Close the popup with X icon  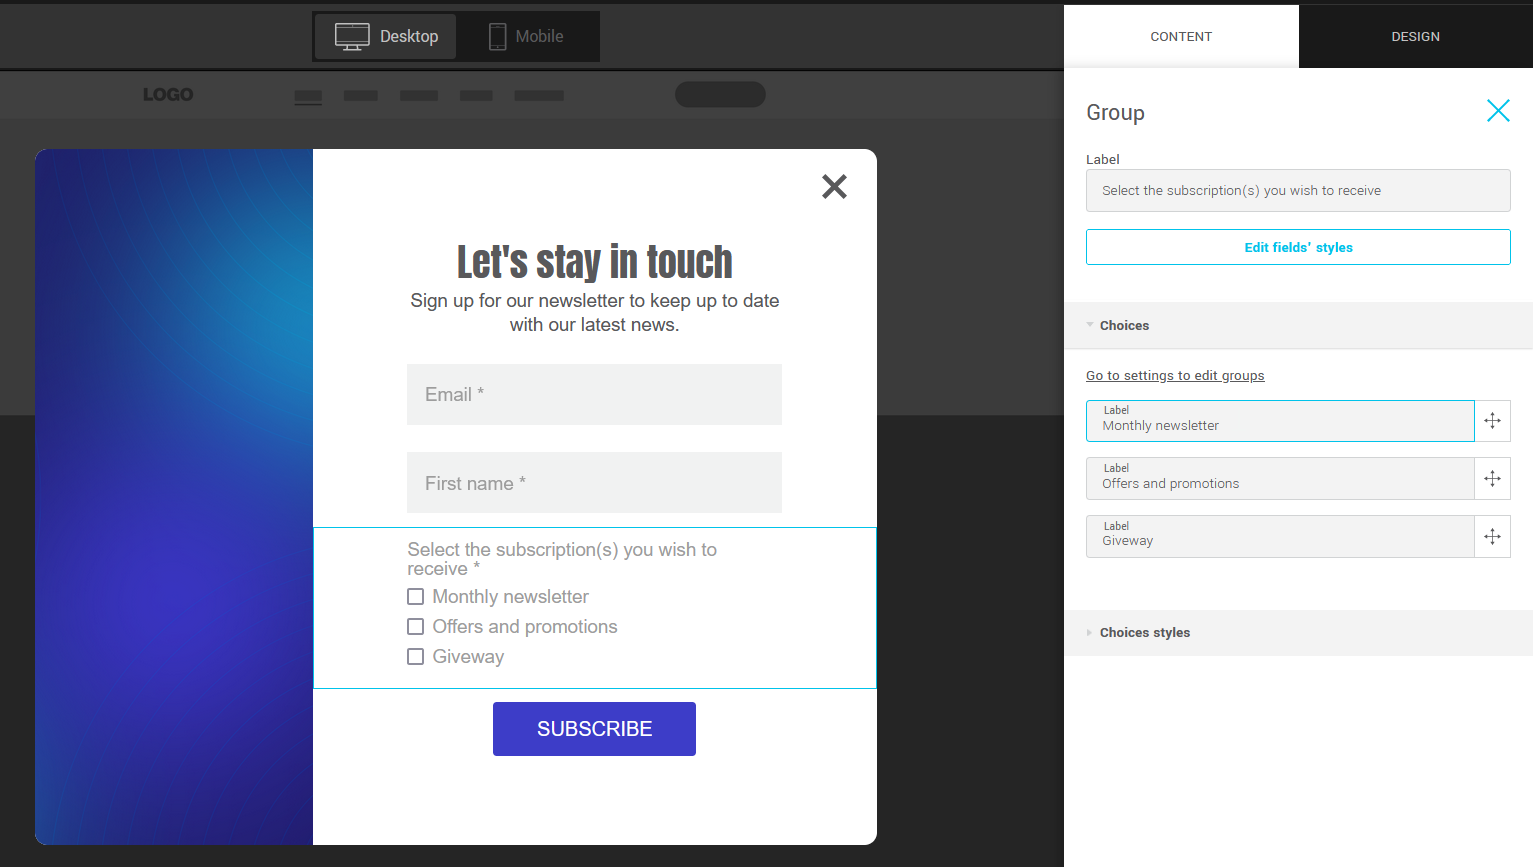834,187
